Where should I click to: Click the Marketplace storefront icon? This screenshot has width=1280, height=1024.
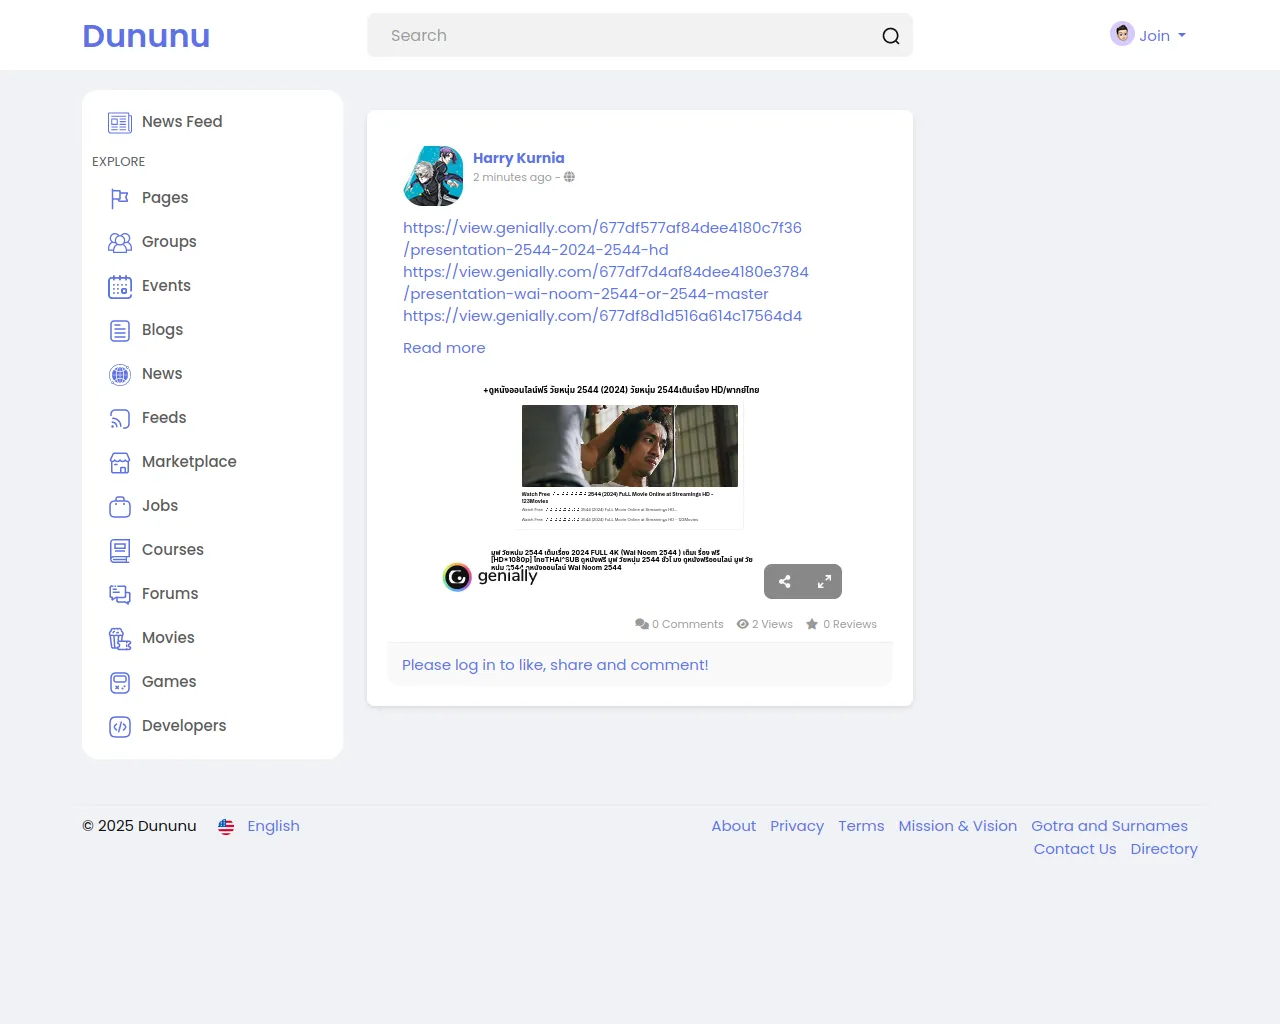[x=120, y=462]
